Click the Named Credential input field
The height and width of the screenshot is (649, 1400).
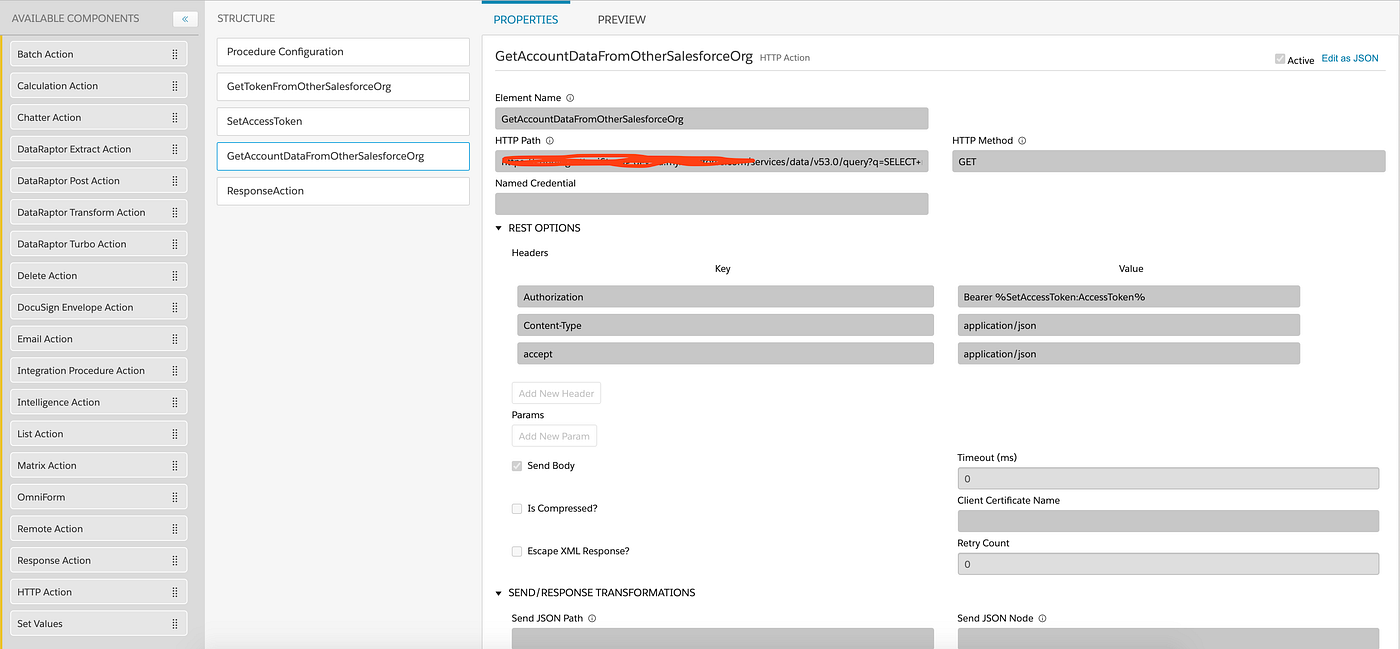711,204
